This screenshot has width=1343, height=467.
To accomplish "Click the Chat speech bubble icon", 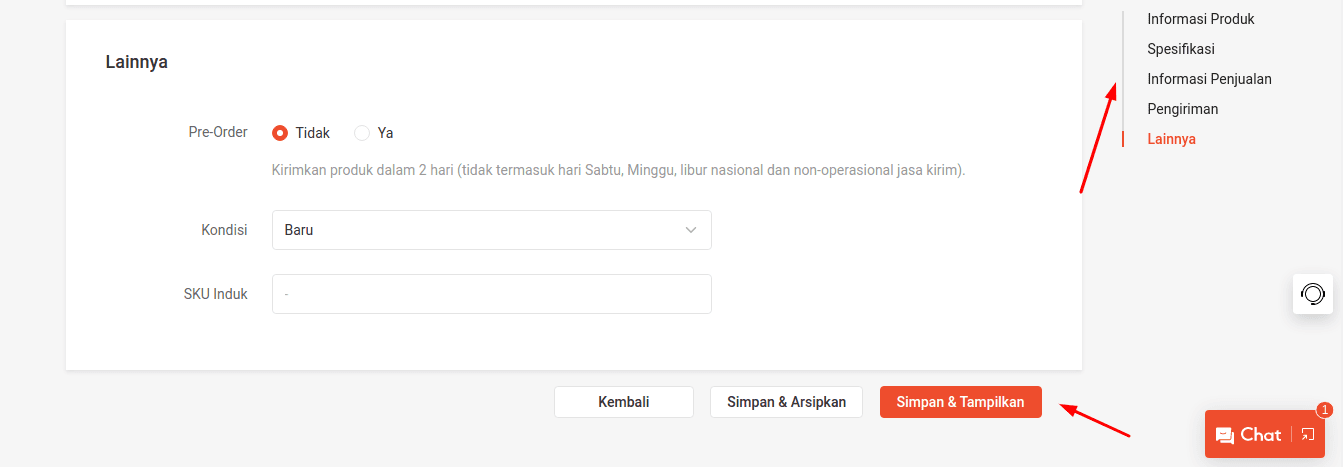I will (x=1224, y=435).
